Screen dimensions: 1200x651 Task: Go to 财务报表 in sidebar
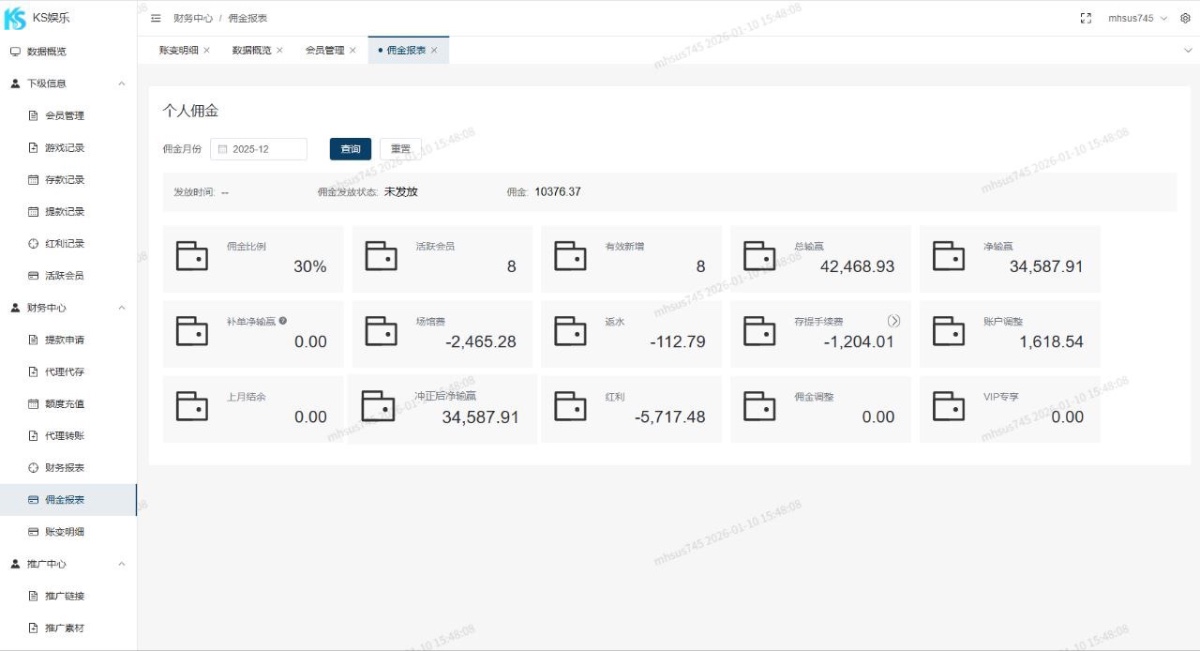[x=64, y=468]
